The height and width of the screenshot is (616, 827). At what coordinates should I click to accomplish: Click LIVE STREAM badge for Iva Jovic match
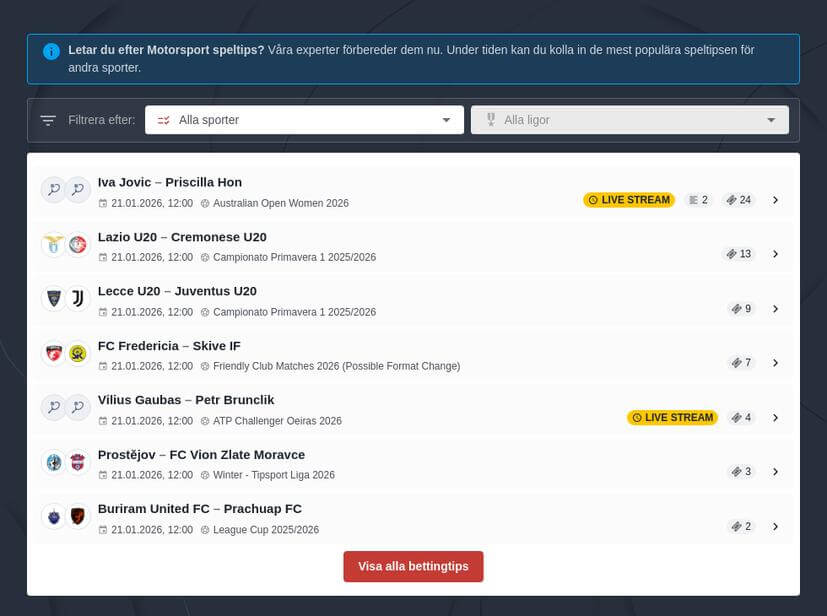pos(629,200)
